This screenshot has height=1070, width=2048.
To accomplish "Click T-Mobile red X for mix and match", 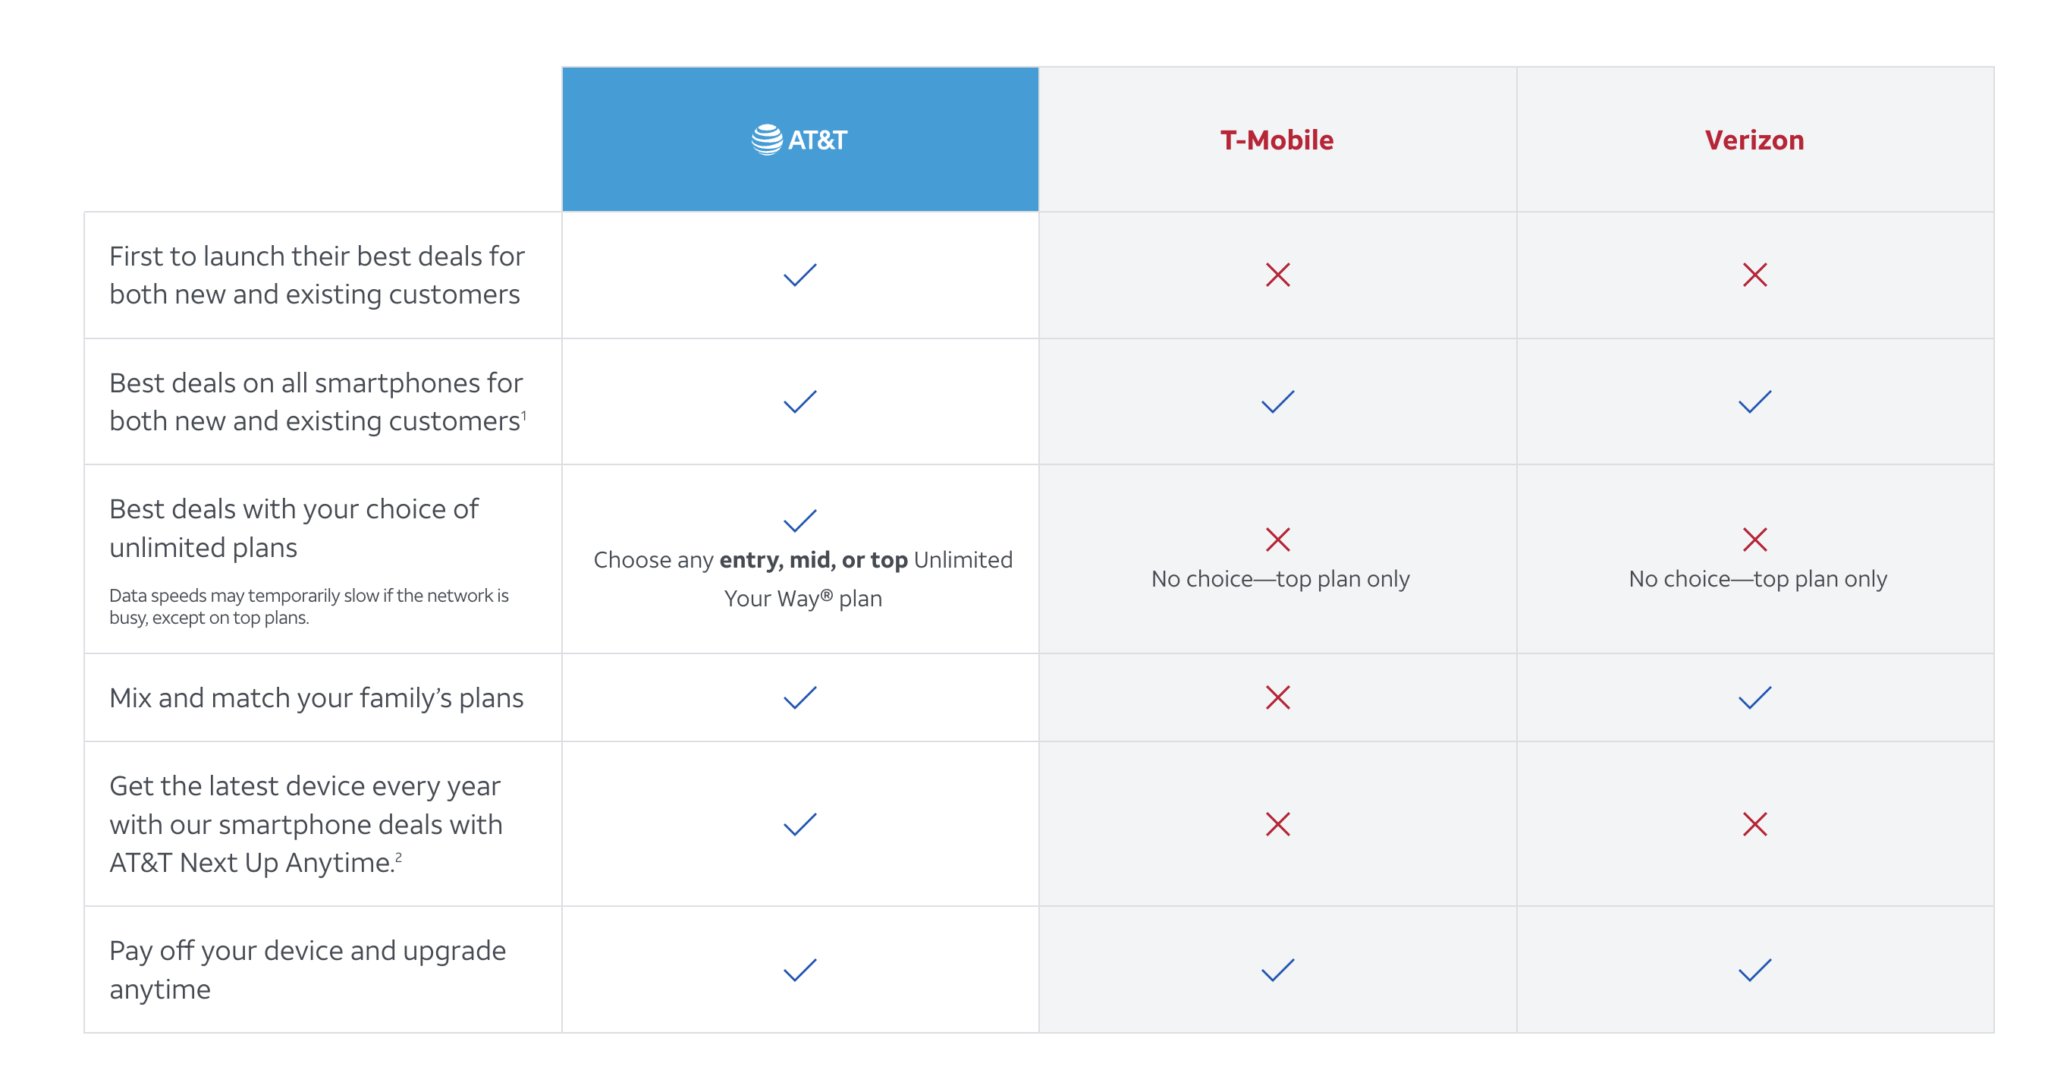I will pyautogui.click(x=1277, y=698).
